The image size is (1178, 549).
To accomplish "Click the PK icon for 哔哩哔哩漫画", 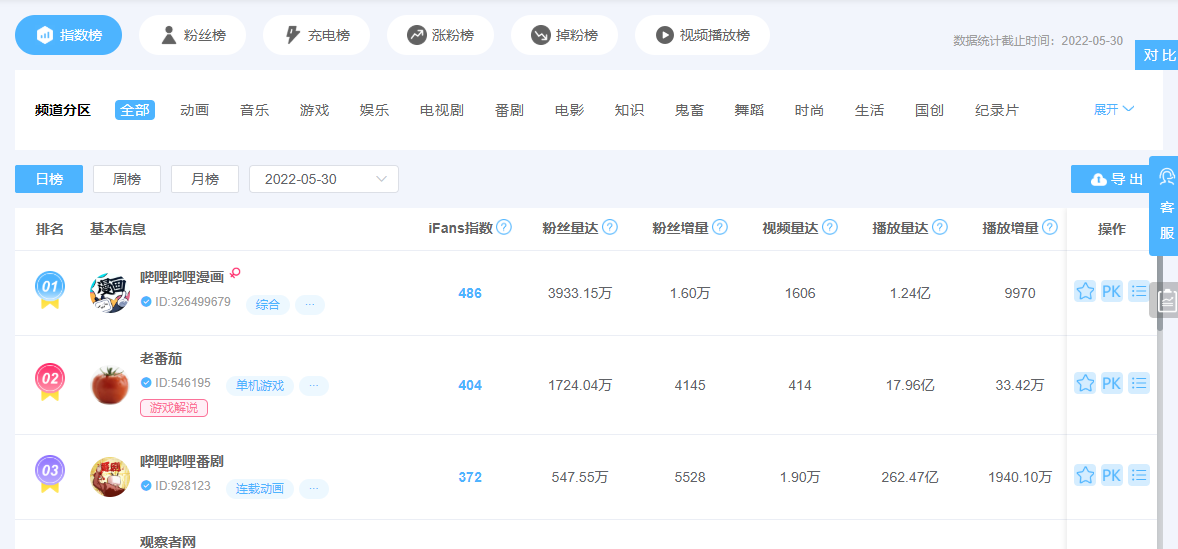I will [x=1112, y=291].
